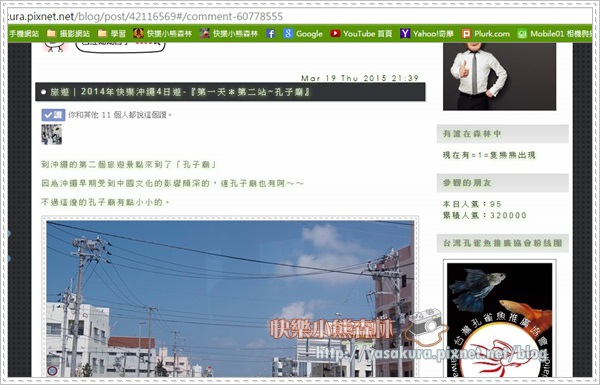Click the paragraph 因為沖繩早期受到中國文化

[173, 183]
